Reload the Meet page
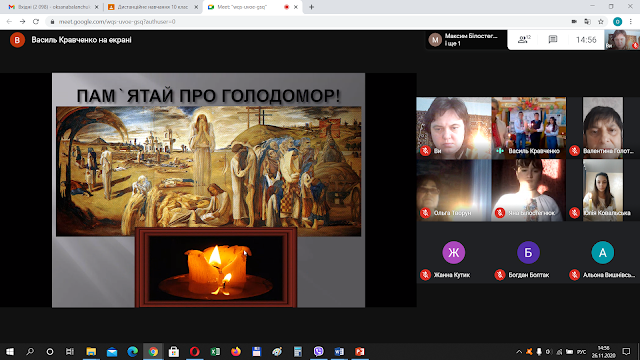640x360 pixels. point(36,22)
